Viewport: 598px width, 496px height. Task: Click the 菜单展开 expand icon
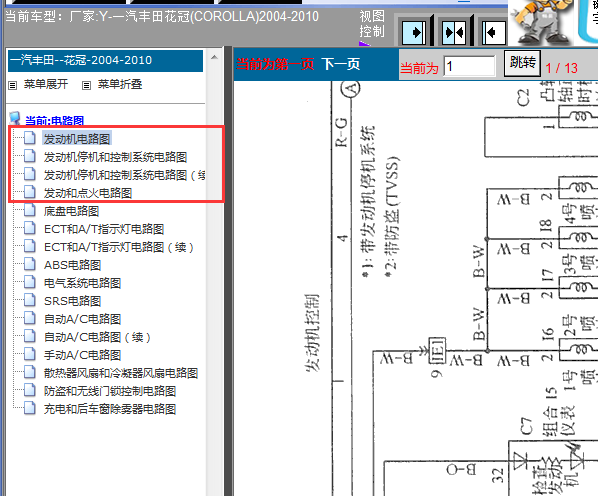point(13,85)
